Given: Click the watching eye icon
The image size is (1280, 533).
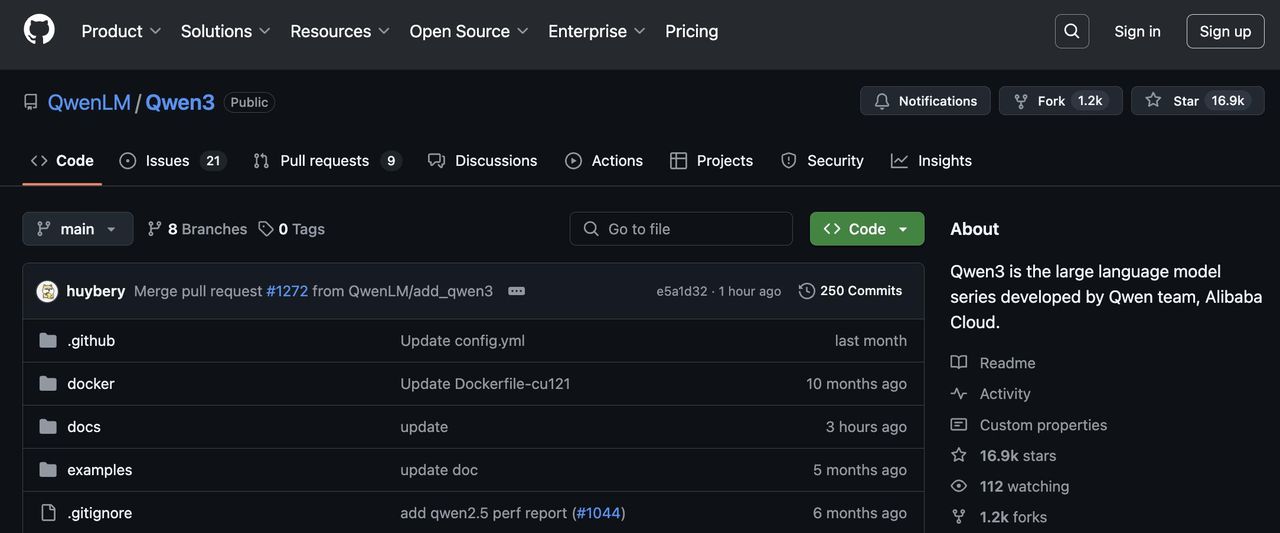Looking at the screenshot, I should click(x=959, y=486).
